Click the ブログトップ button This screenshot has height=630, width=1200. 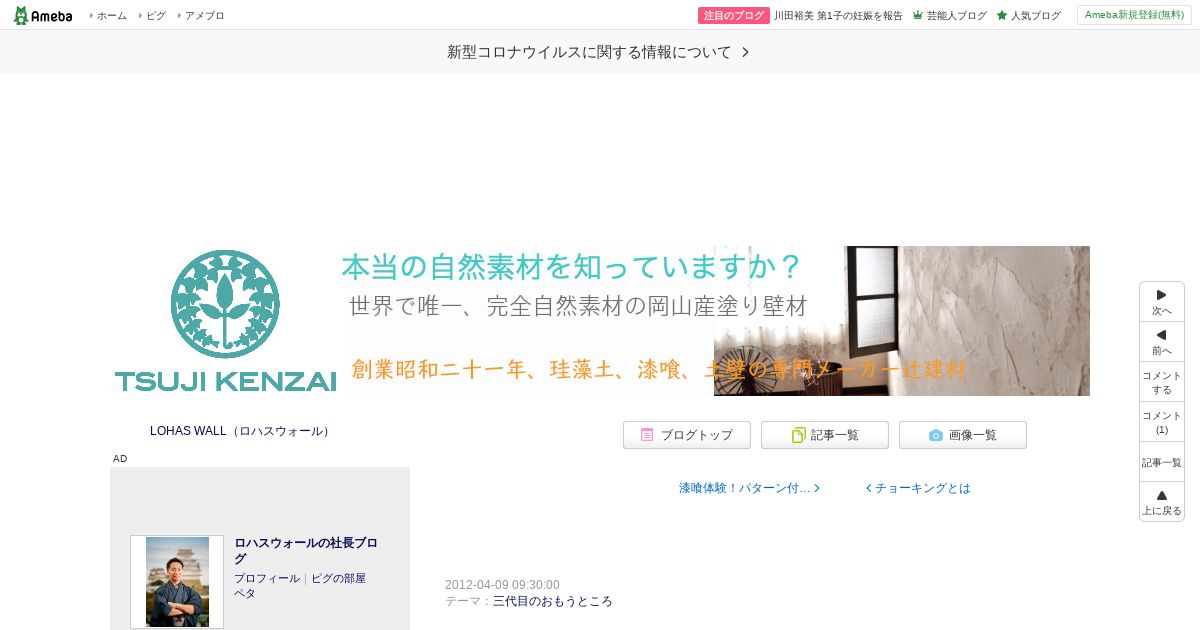tap(687, 435)
